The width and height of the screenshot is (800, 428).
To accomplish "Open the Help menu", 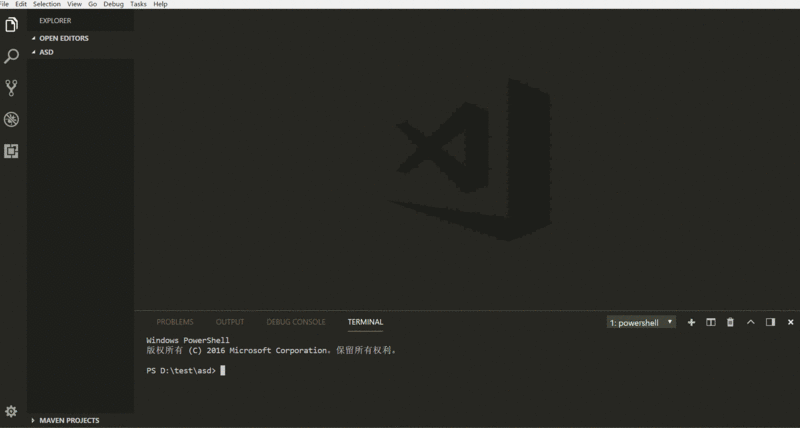I will (x=160, y=4).
